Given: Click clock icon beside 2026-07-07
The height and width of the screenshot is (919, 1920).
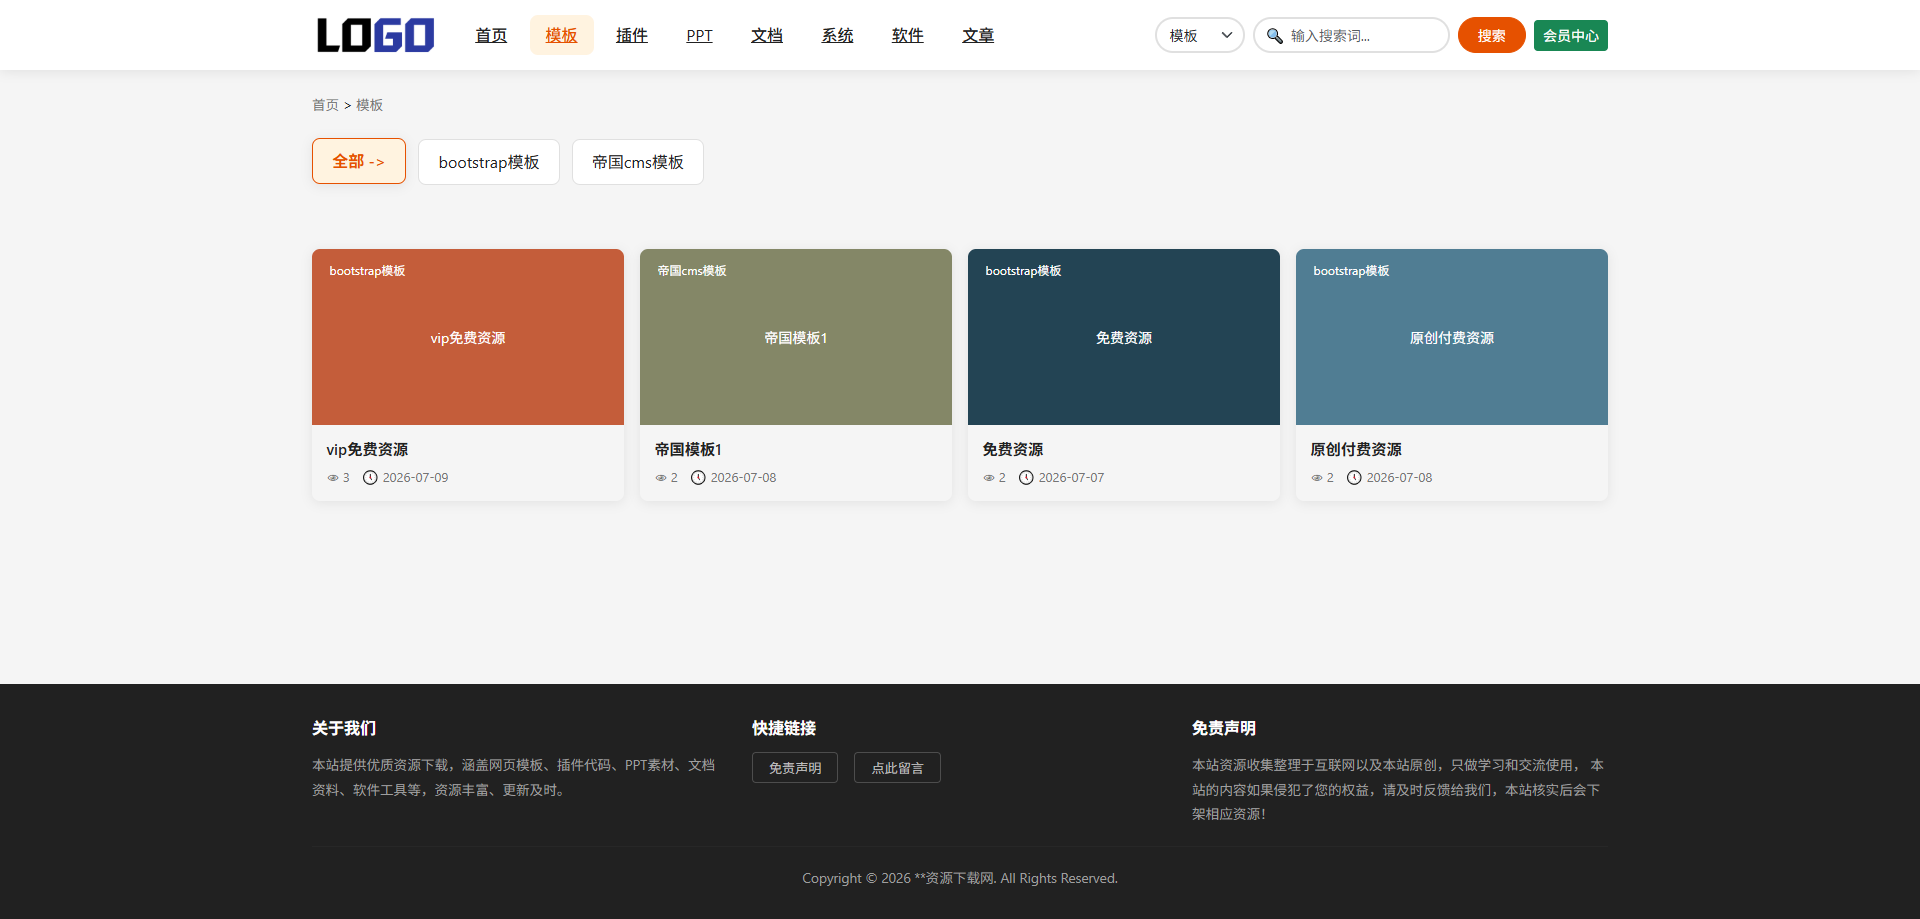Looking at the screenshot, I should (x=1026, y=478).
